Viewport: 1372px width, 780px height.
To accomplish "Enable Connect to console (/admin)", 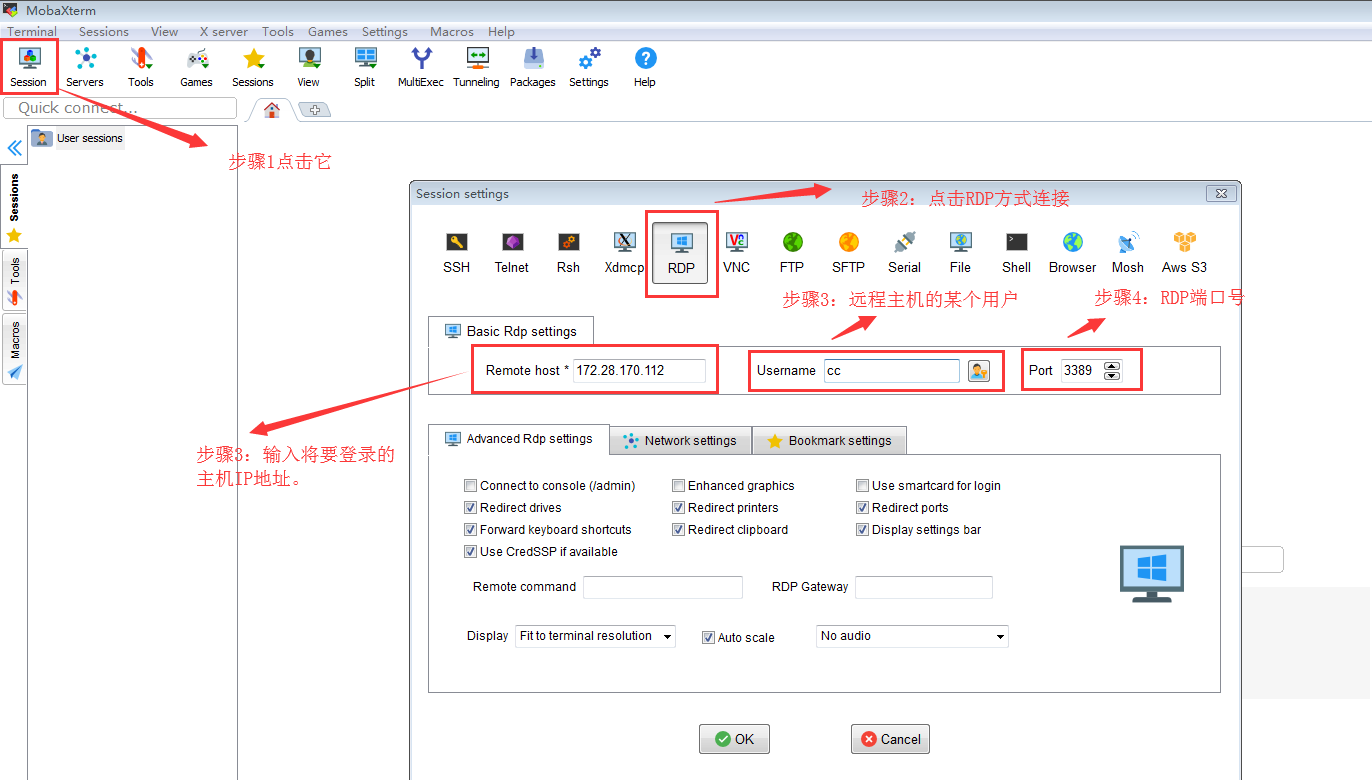I will [470, 485].
